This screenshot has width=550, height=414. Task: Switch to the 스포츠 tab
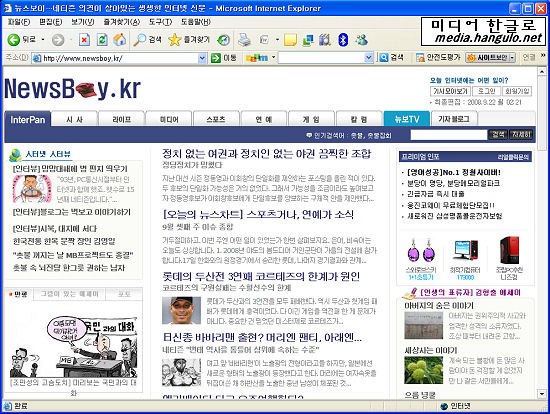(216, 119)
